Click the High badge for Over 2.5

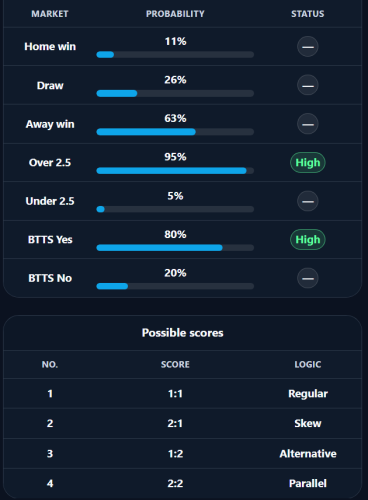(308, 163)
